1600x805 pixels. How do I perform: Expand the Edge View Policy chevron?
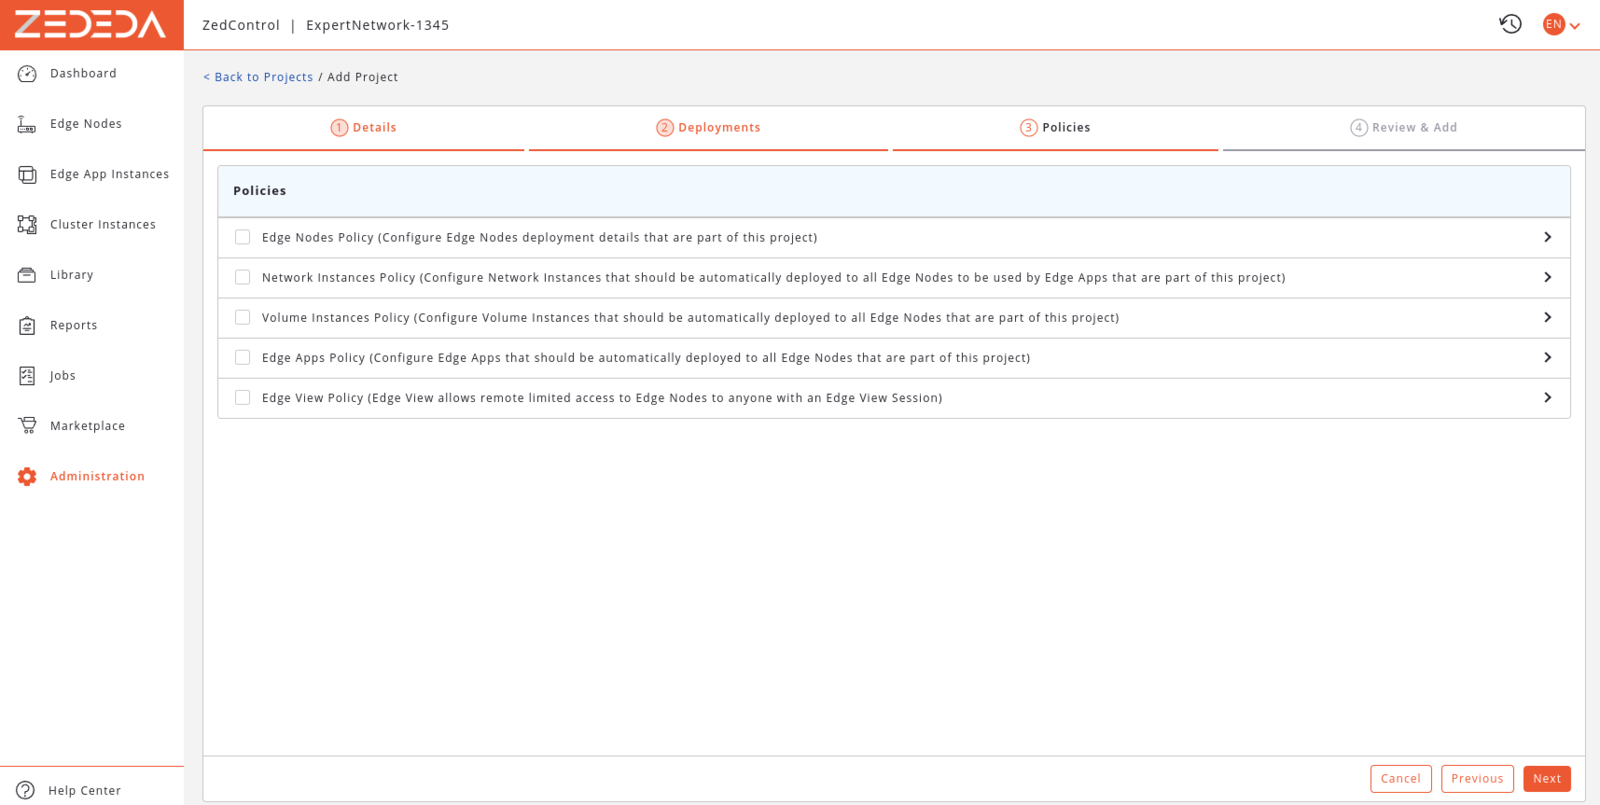1547,397
